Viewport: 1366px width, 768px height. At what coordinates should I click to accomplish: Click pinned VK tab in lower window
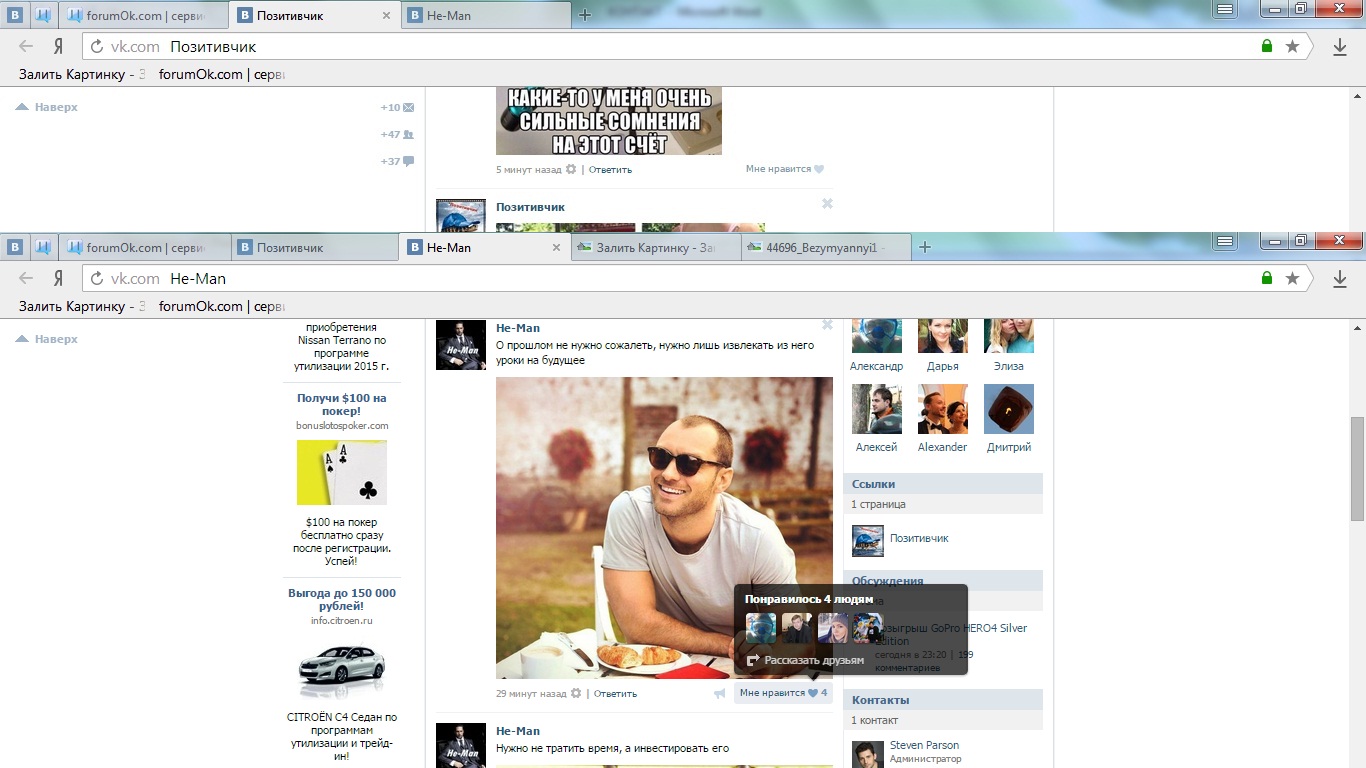coord(15,247)
